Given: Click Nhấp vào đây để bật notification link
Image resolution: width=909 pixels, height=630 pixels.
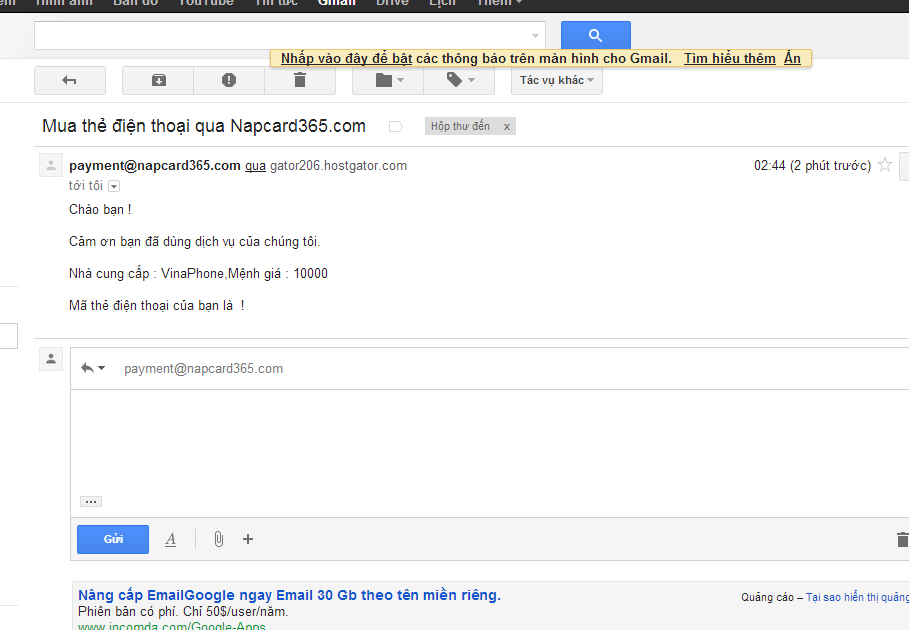Looking at the screenshot, I should 346,59.
